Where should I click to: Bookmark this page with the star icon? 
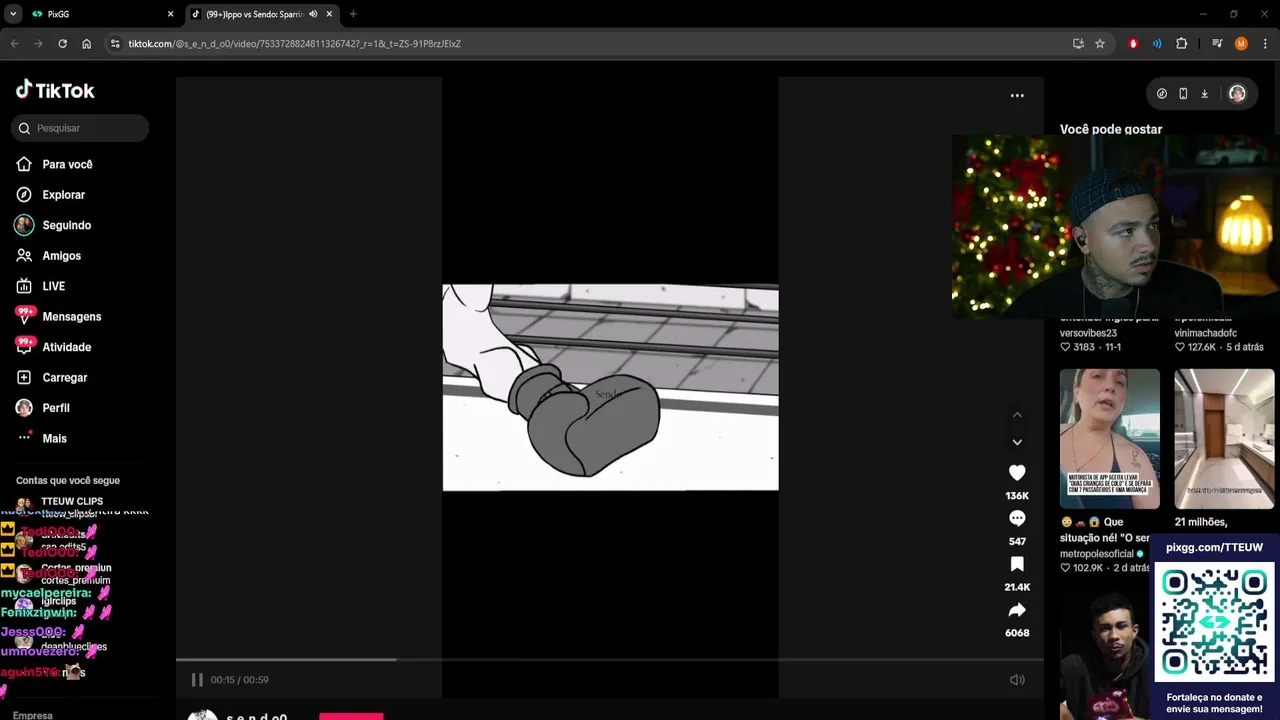[x=1100, y=44]
